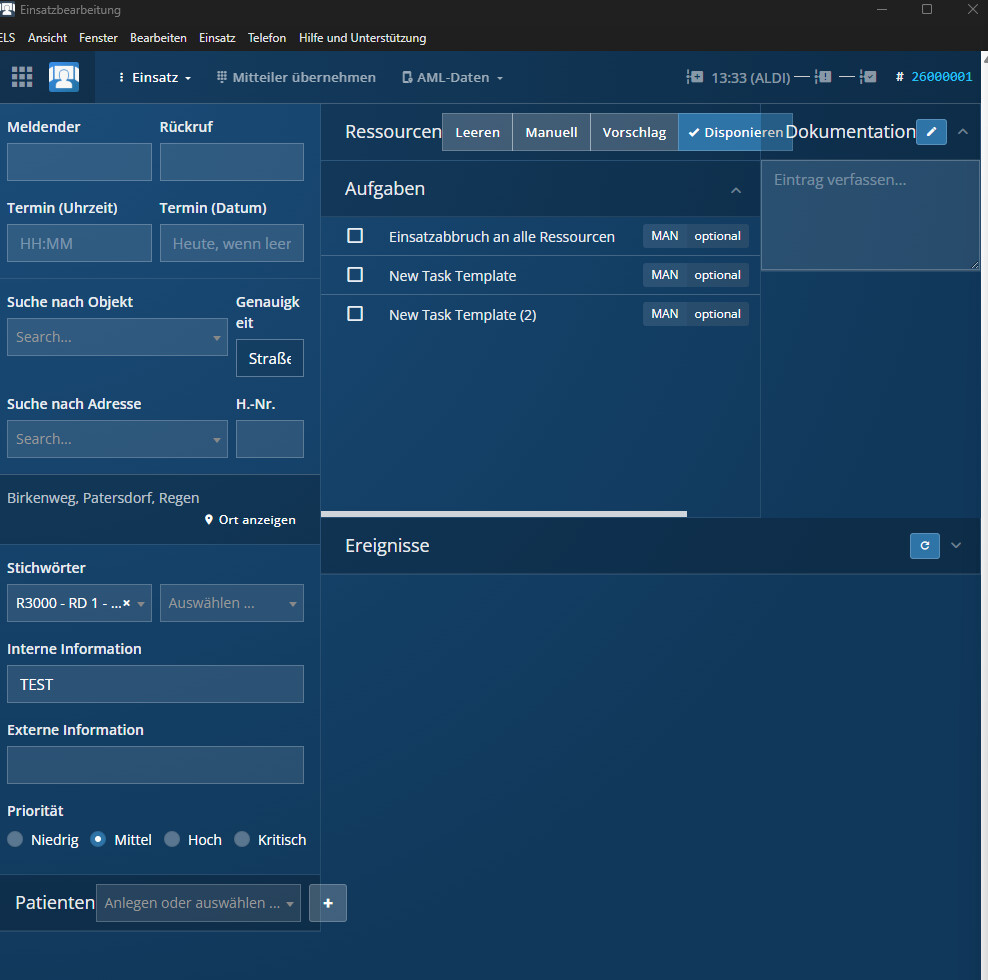The image size is (988, 980).
Task: Add a new patient with plus button
Action: (x=328, y=903)
